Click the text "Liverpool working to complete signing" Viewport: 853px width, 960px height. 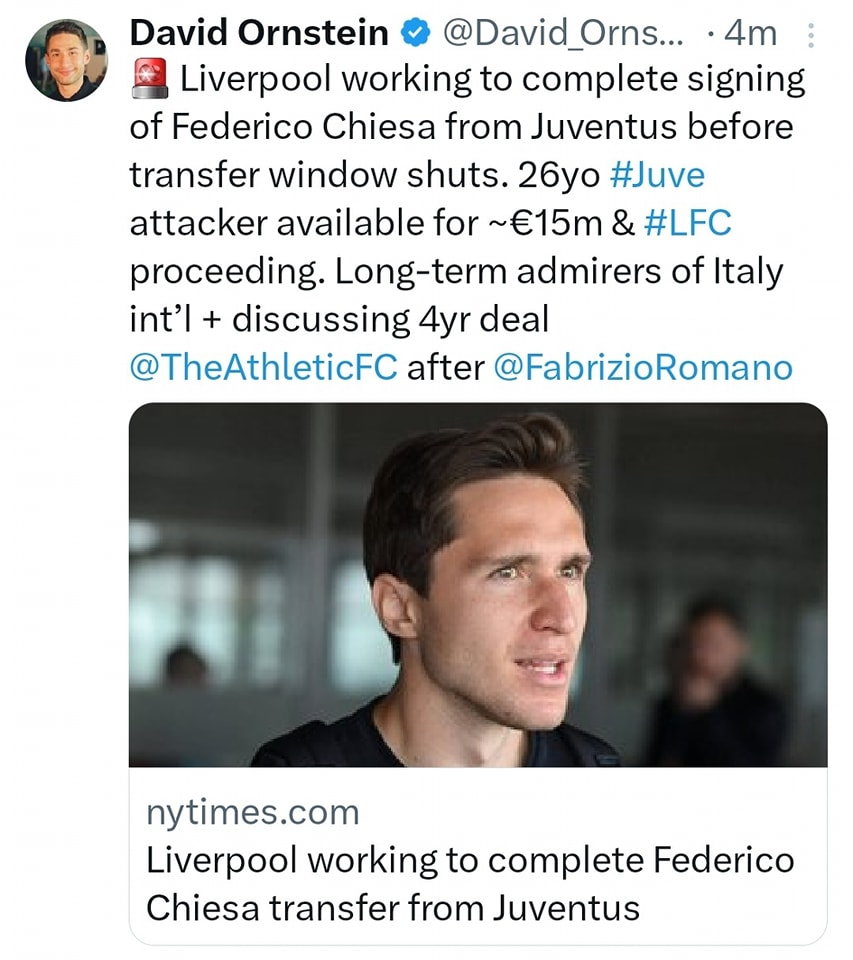click(492, 80)
